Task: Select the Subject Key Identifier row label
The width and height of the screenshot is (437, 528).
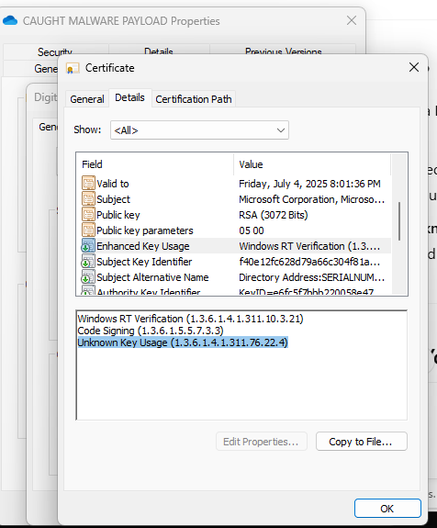Action: pos(144,262)
